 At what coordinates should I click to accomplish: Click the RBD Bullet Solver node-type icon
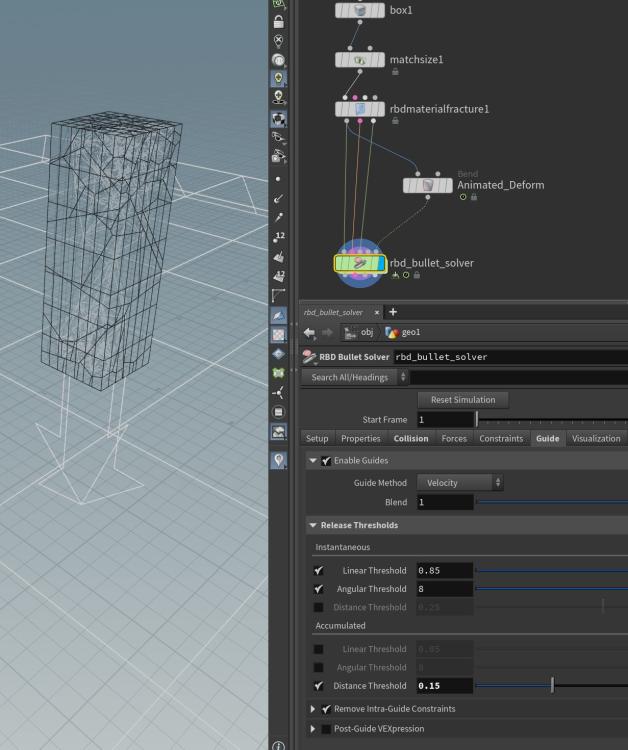click(309, 356)
